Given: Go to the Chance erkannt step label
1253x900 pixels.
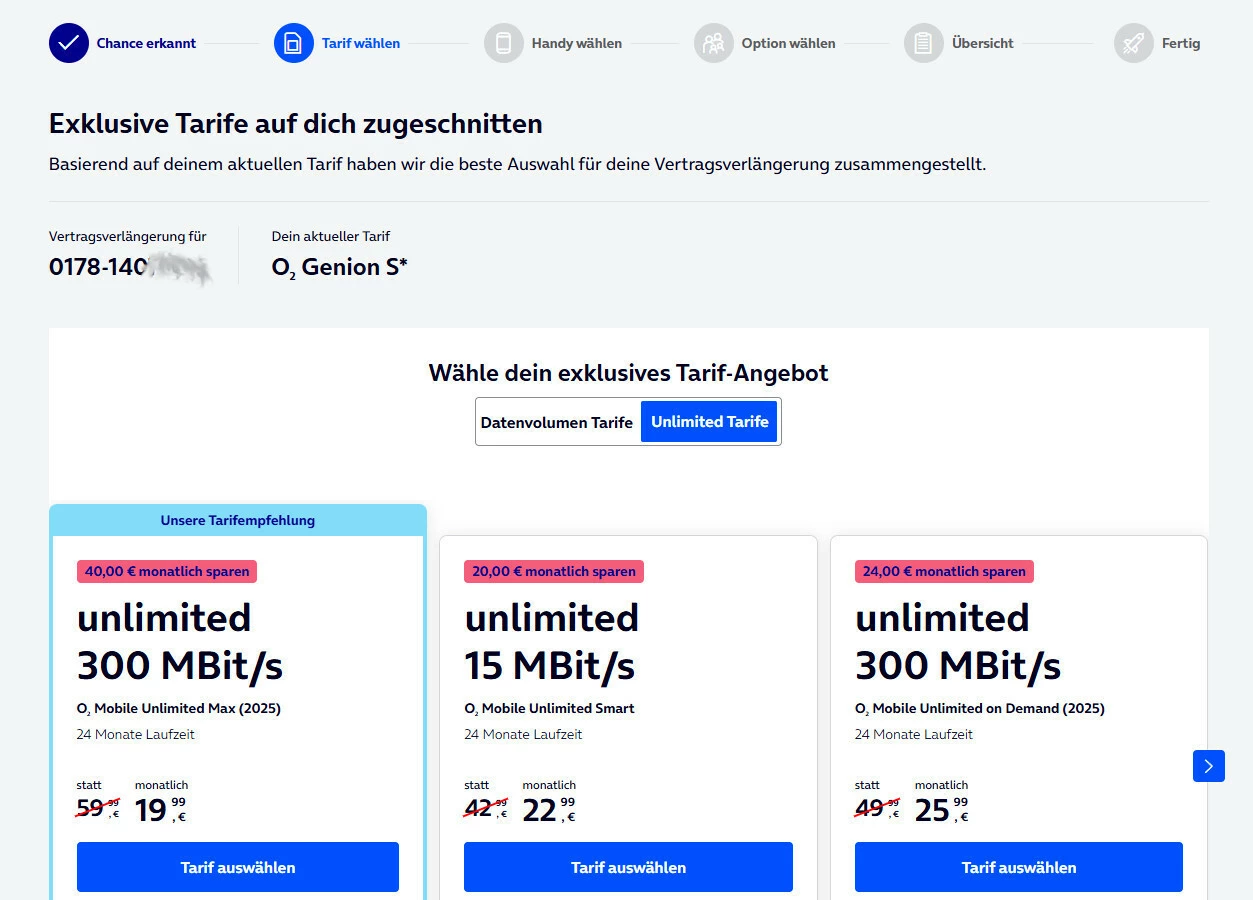Looking at the screenshot, I should coord(146,43).
